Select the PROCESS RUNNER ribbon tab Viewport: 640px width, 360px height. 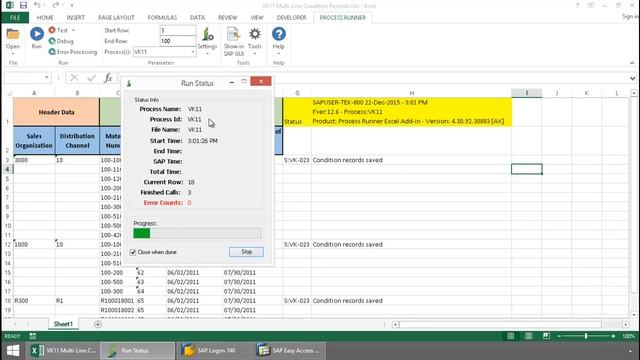[342, 18]
